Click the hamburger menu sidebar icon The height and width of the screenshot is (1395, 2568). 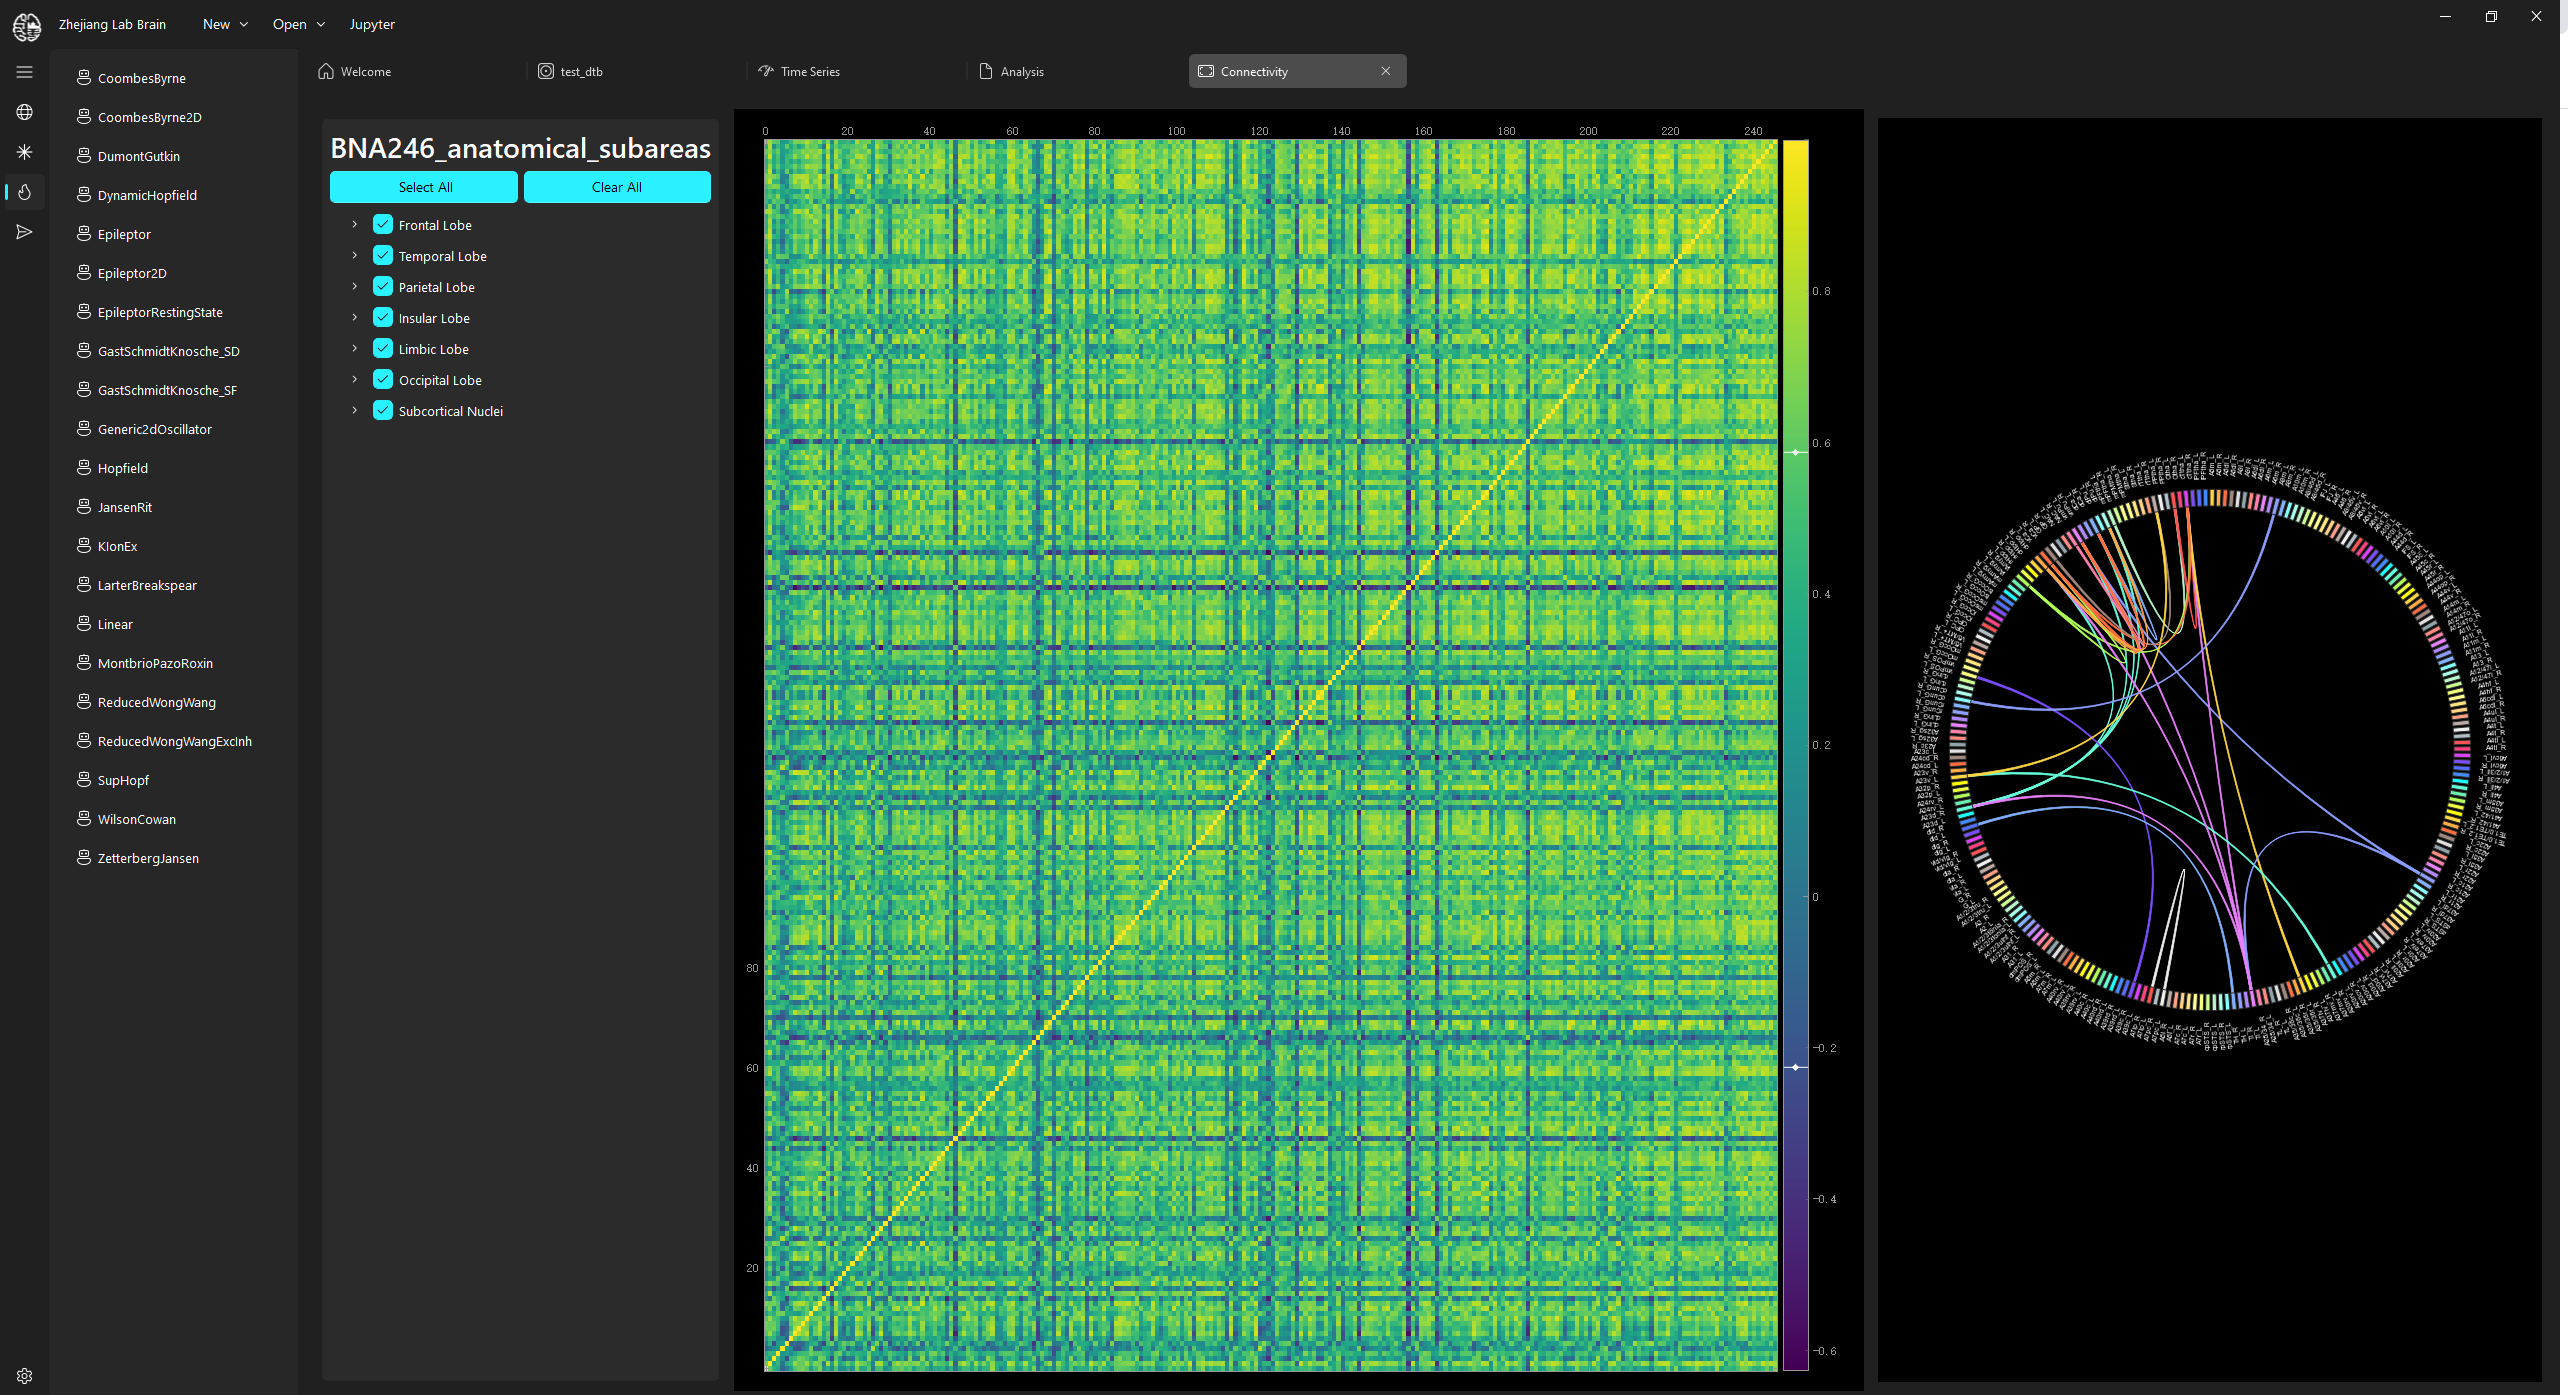point(25,72)
